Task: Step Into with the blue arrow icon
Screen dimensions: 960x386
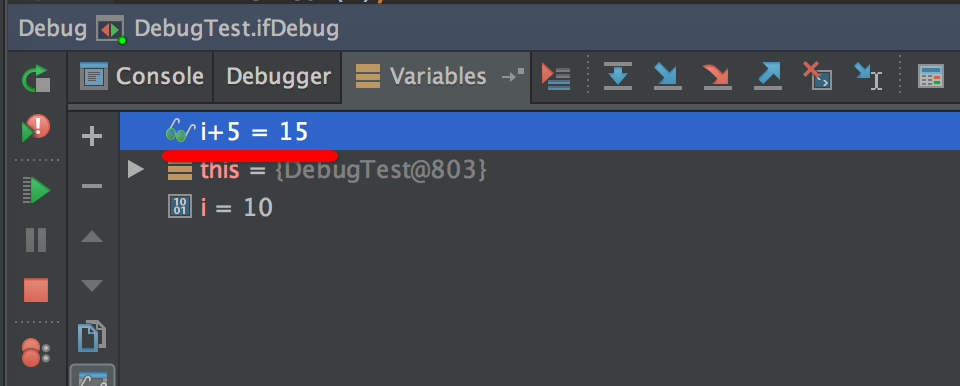Action: [667, 76]
